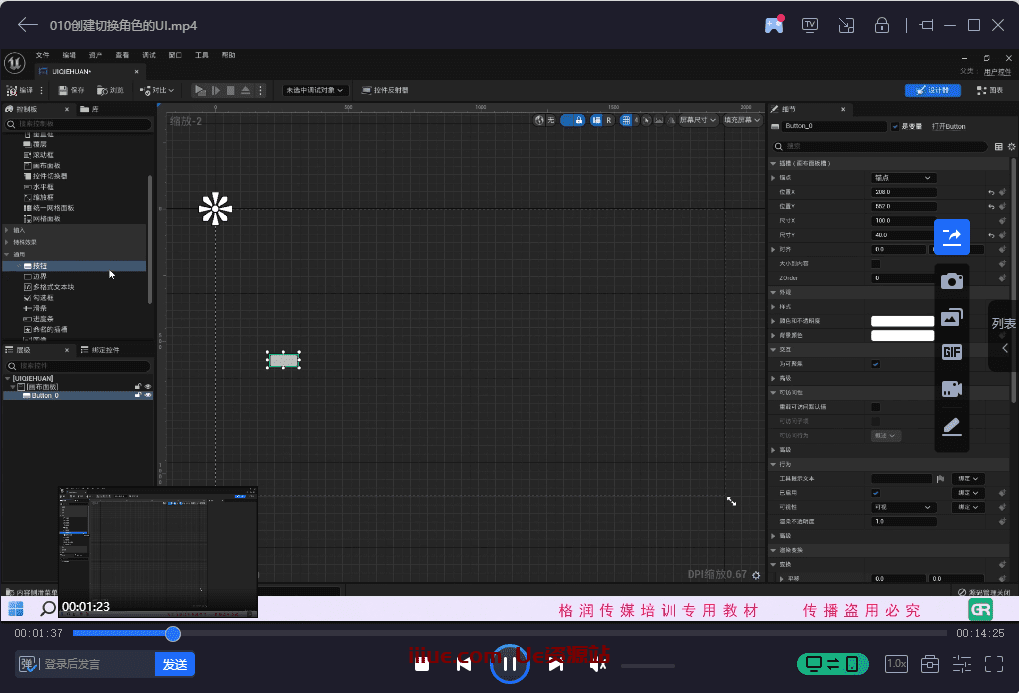The height and width of the screenshot is (693, 1019).
Task: Click the details panel settings gear
Action: click(1011, 146)
